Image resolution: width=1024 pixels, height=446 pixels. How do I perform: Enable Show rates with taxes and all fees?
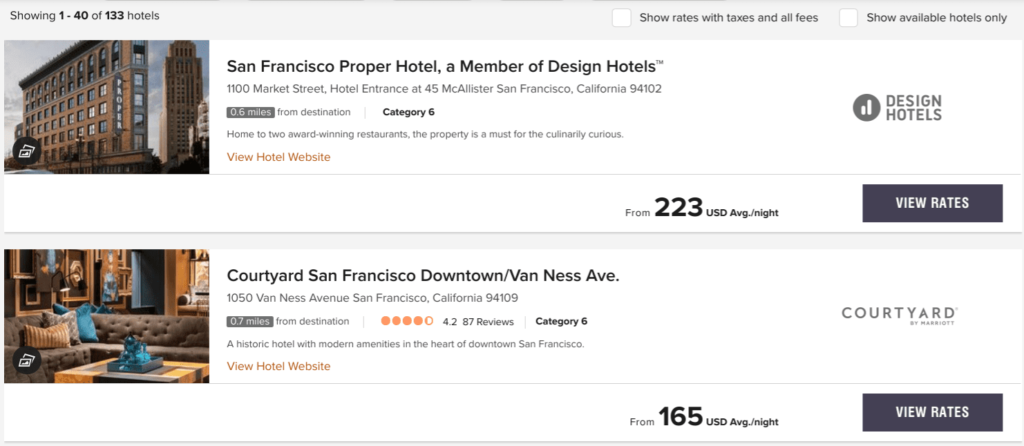(x=622, y=17)
